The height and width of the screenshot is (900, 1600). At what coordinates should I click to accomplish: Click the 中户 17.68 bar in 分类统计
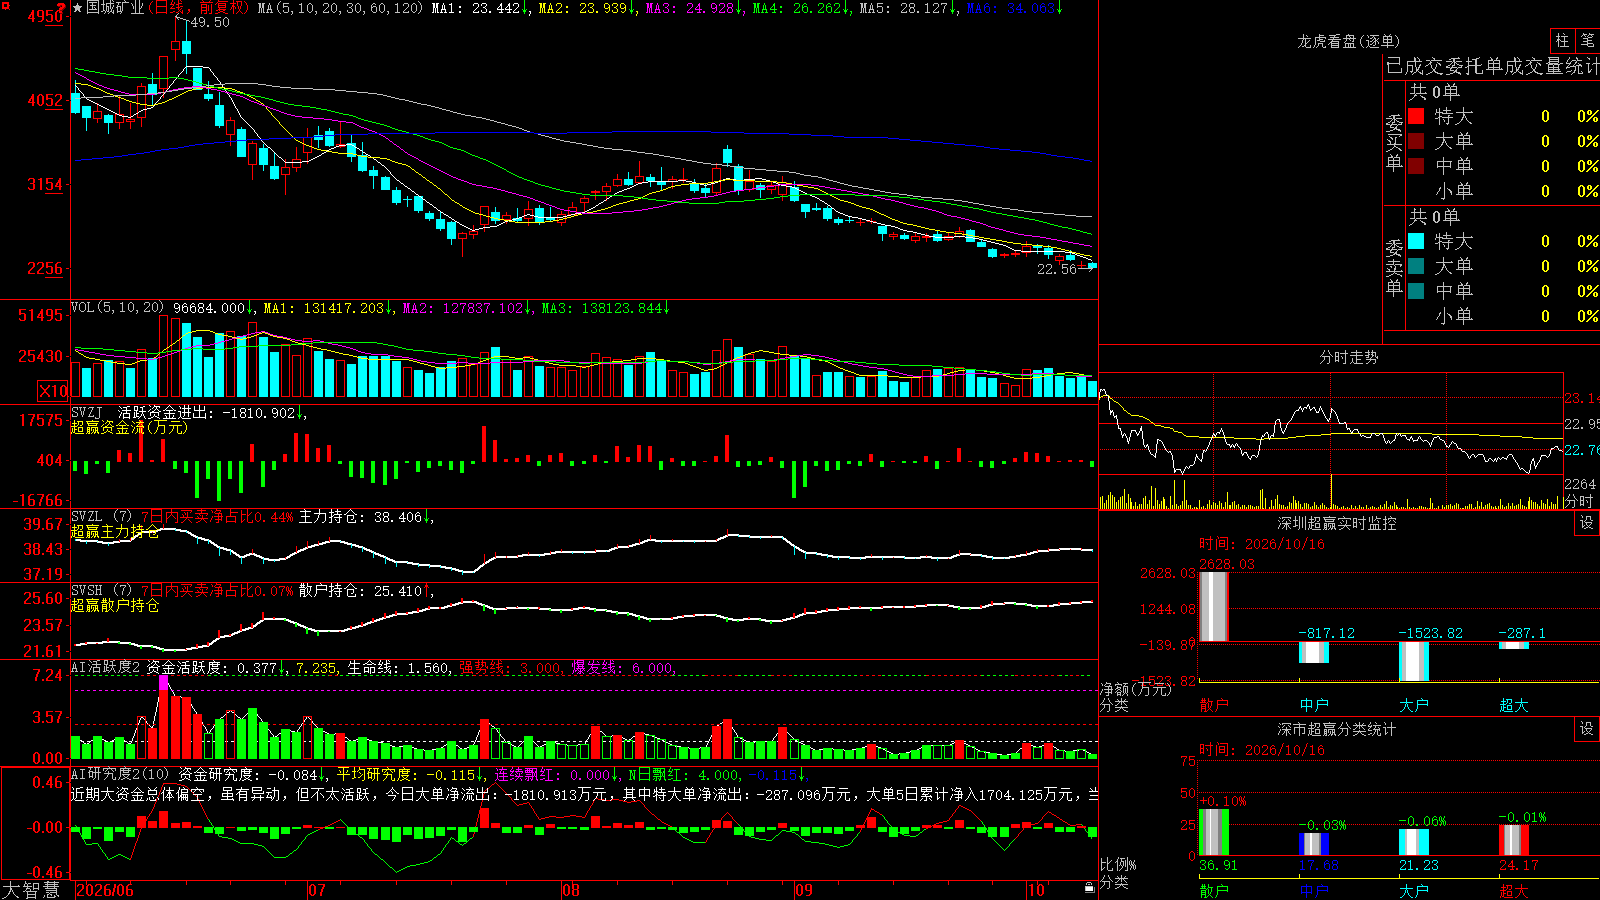[x=1314, y=844]
